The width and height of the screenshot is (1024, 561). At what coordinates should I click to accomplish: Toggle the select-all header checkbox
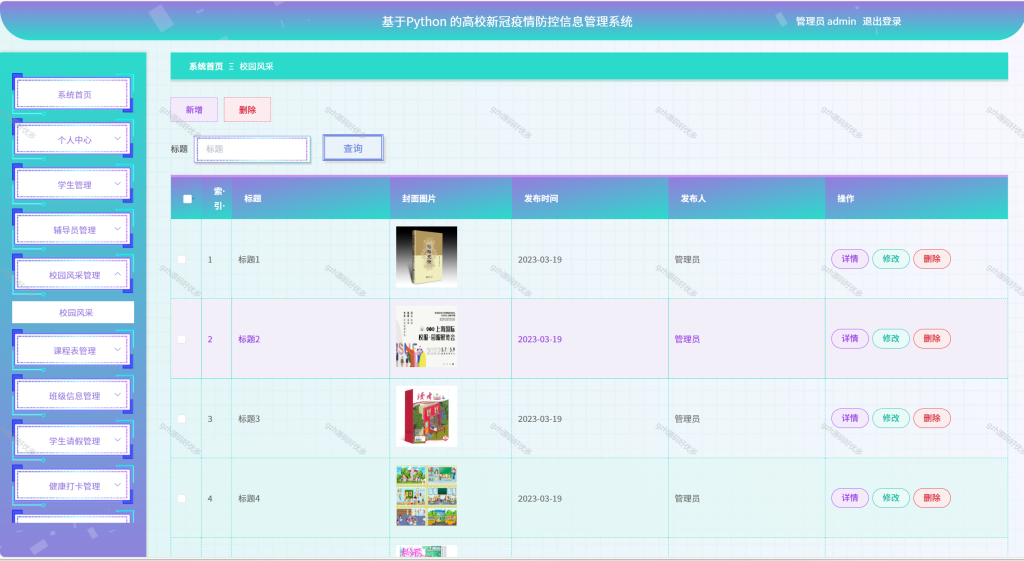[187, 199]
